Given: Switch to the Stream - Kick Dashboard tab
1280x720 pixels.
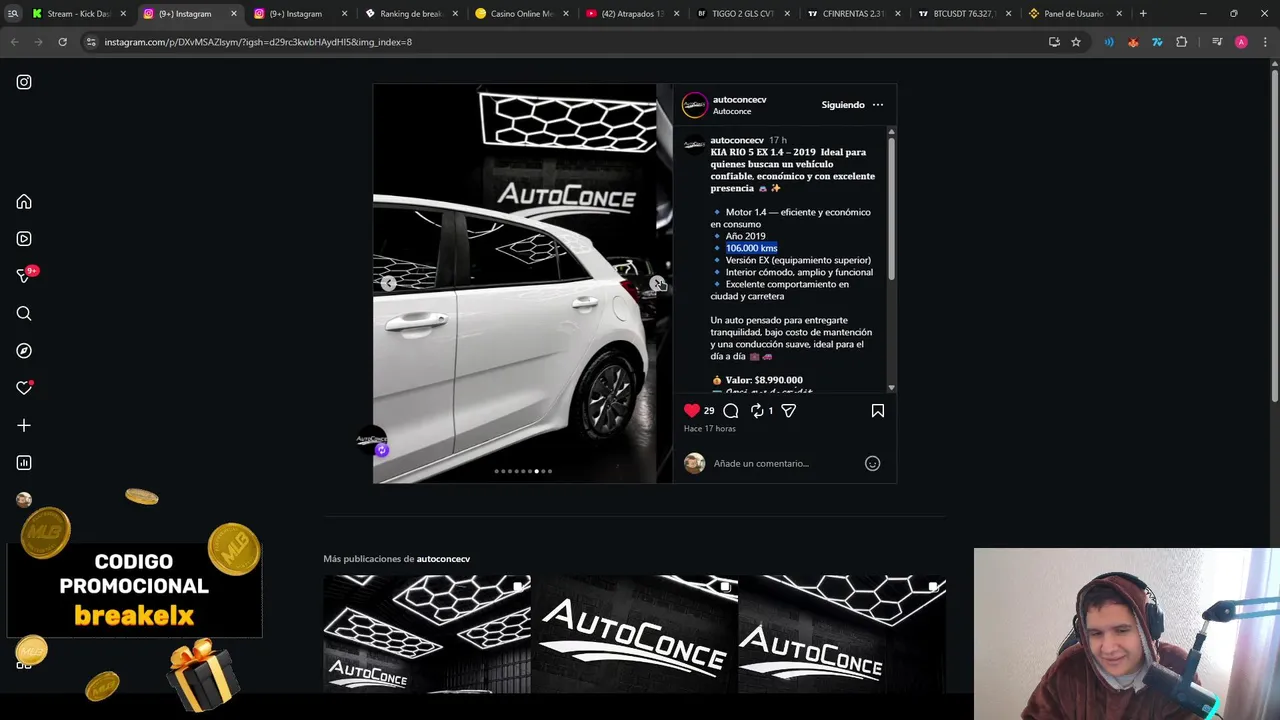Looking at the screenshot, I should coord(77,14).
